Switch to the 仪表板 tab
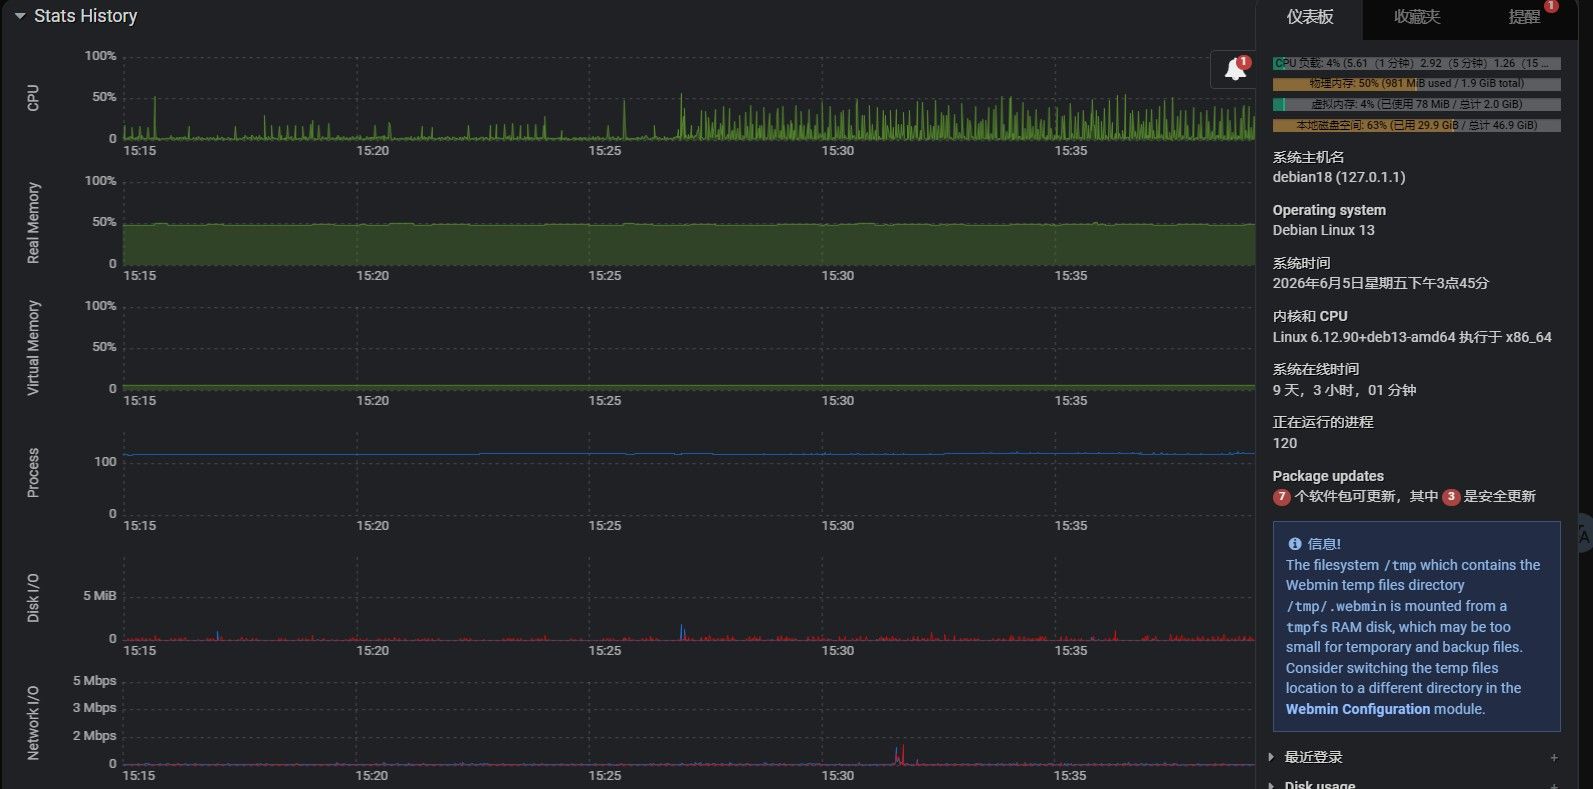The image size is (1593, 789). click(x=1310, y=17)
